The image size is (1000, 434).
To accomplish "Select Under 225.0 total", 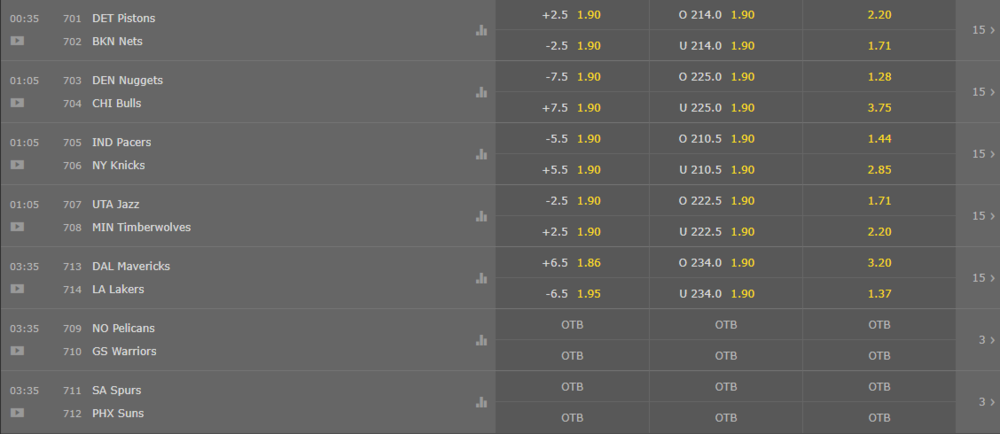I will tap(726, 108).
